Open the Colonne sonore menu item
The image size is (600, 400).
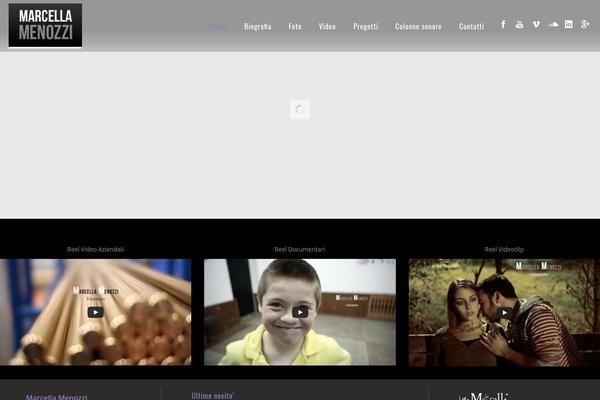418,26
